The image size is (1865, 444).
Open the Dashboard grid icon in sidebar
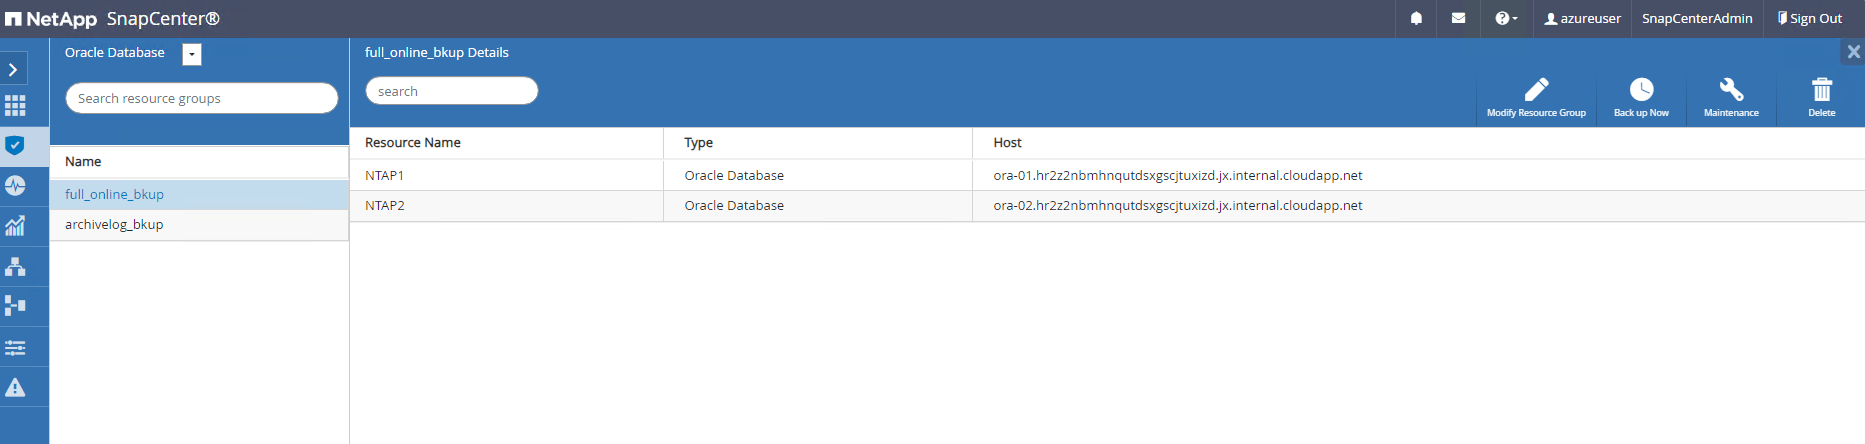tap(15, 106)
